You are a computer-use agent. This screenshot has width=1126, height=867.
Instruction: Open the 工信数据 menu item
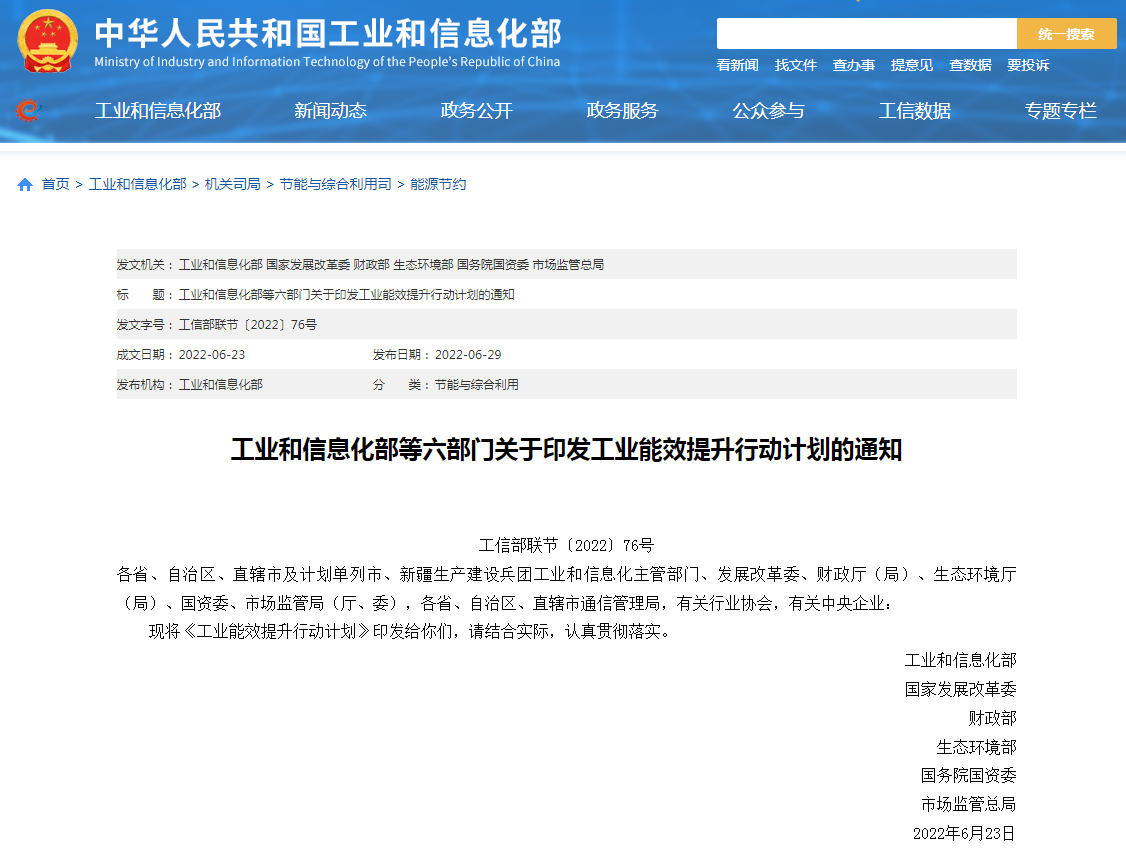915,111
